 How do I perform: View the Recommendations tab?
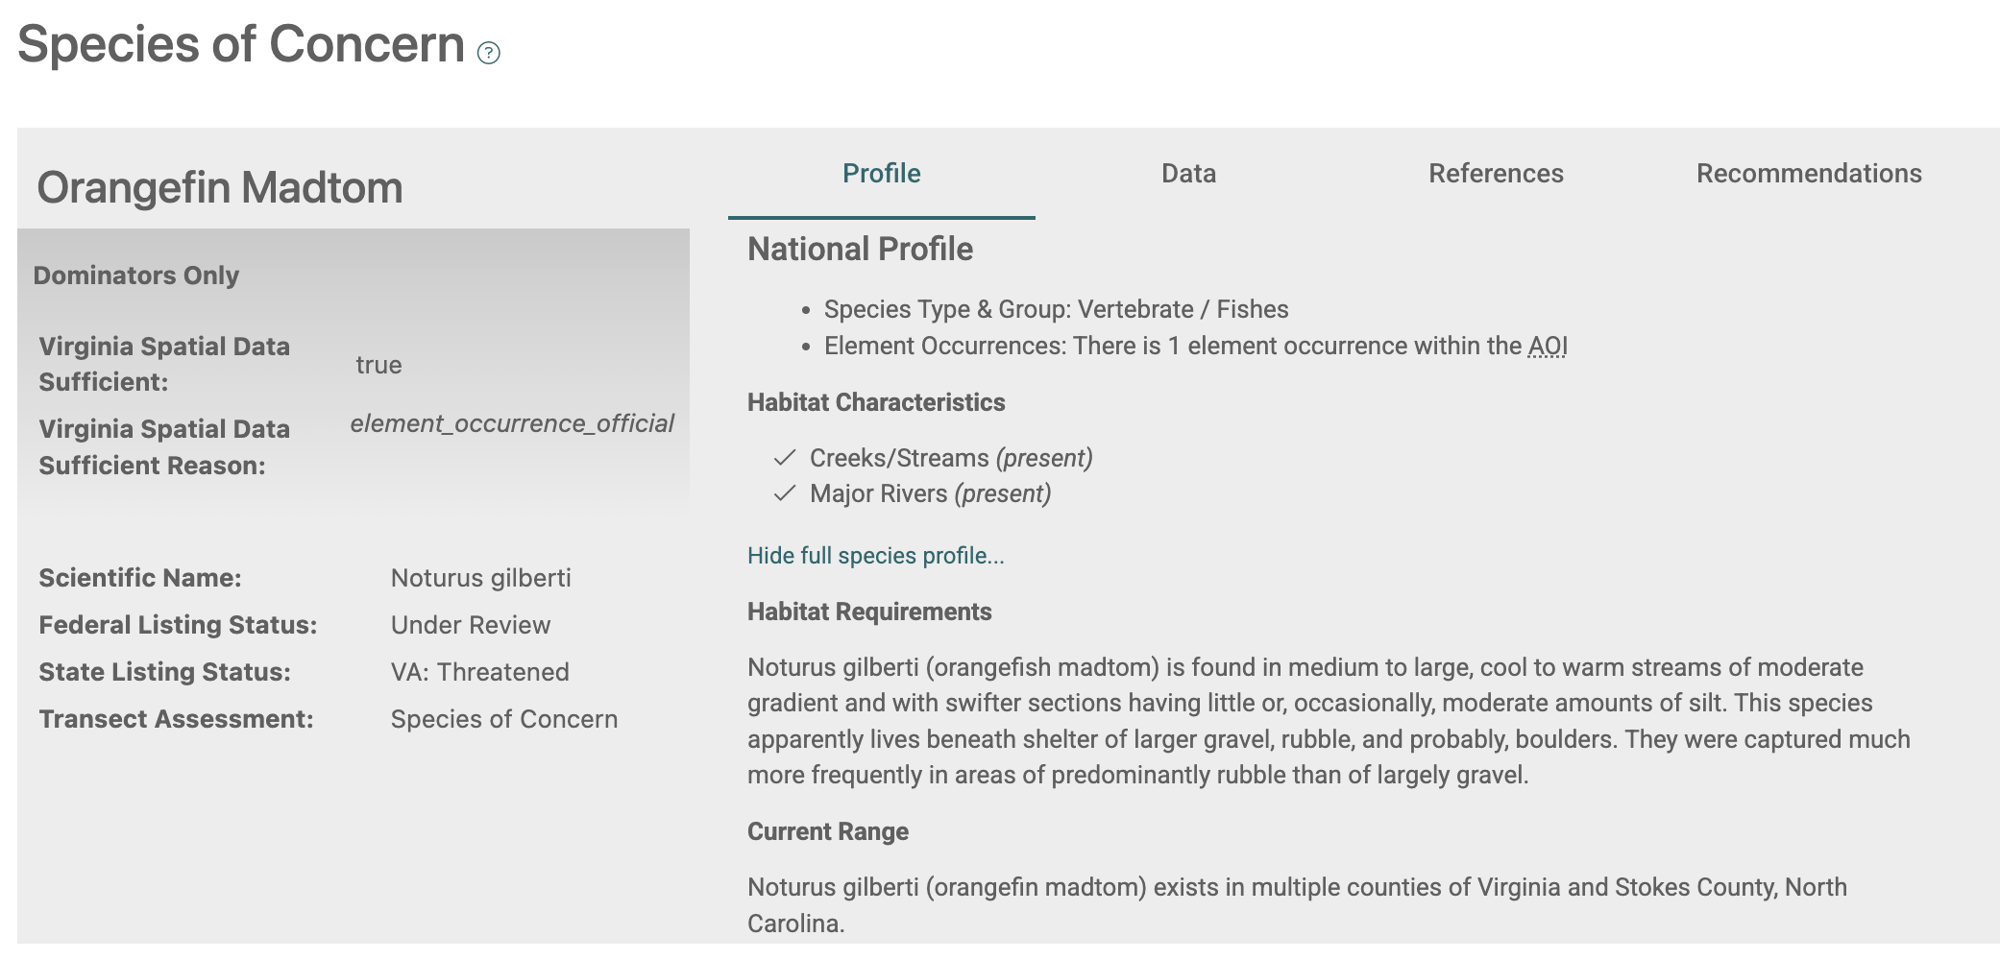pyautogui.click(x=1808, y=174)
